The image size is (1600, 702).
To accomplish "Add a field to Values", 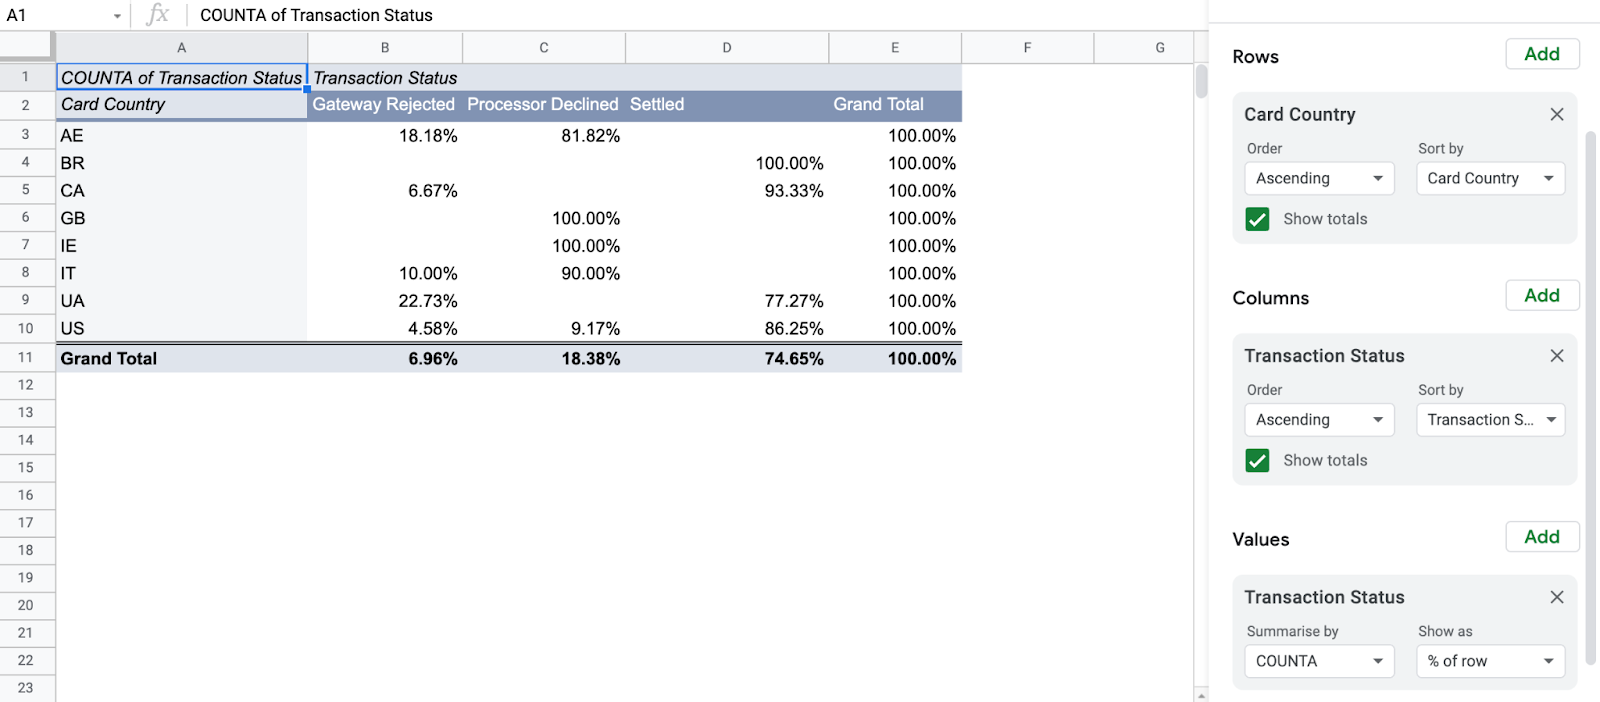I will click(1542, 537).
